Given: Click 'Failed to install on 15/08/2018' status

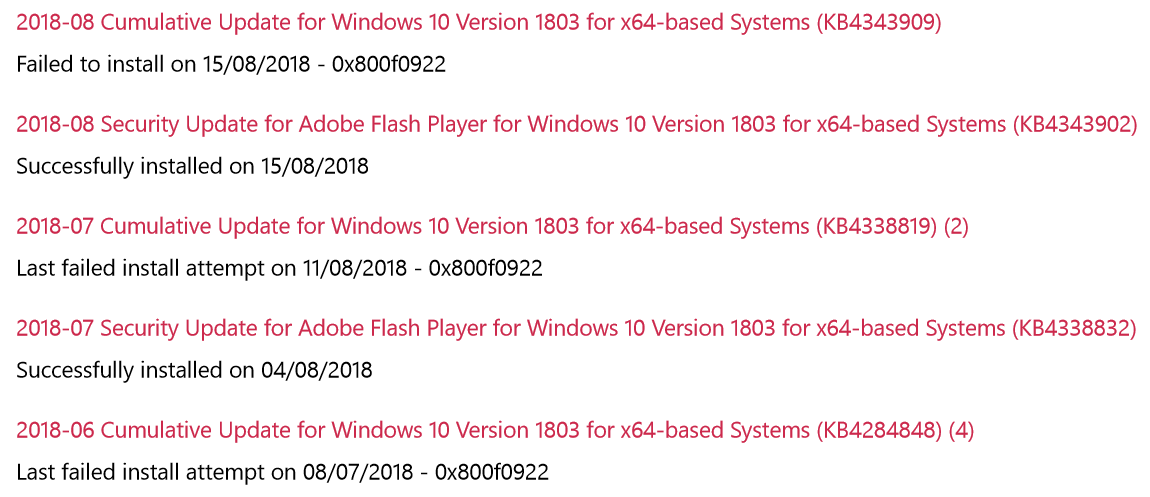Looking at the screenshot, I should (x=167, y=65).
